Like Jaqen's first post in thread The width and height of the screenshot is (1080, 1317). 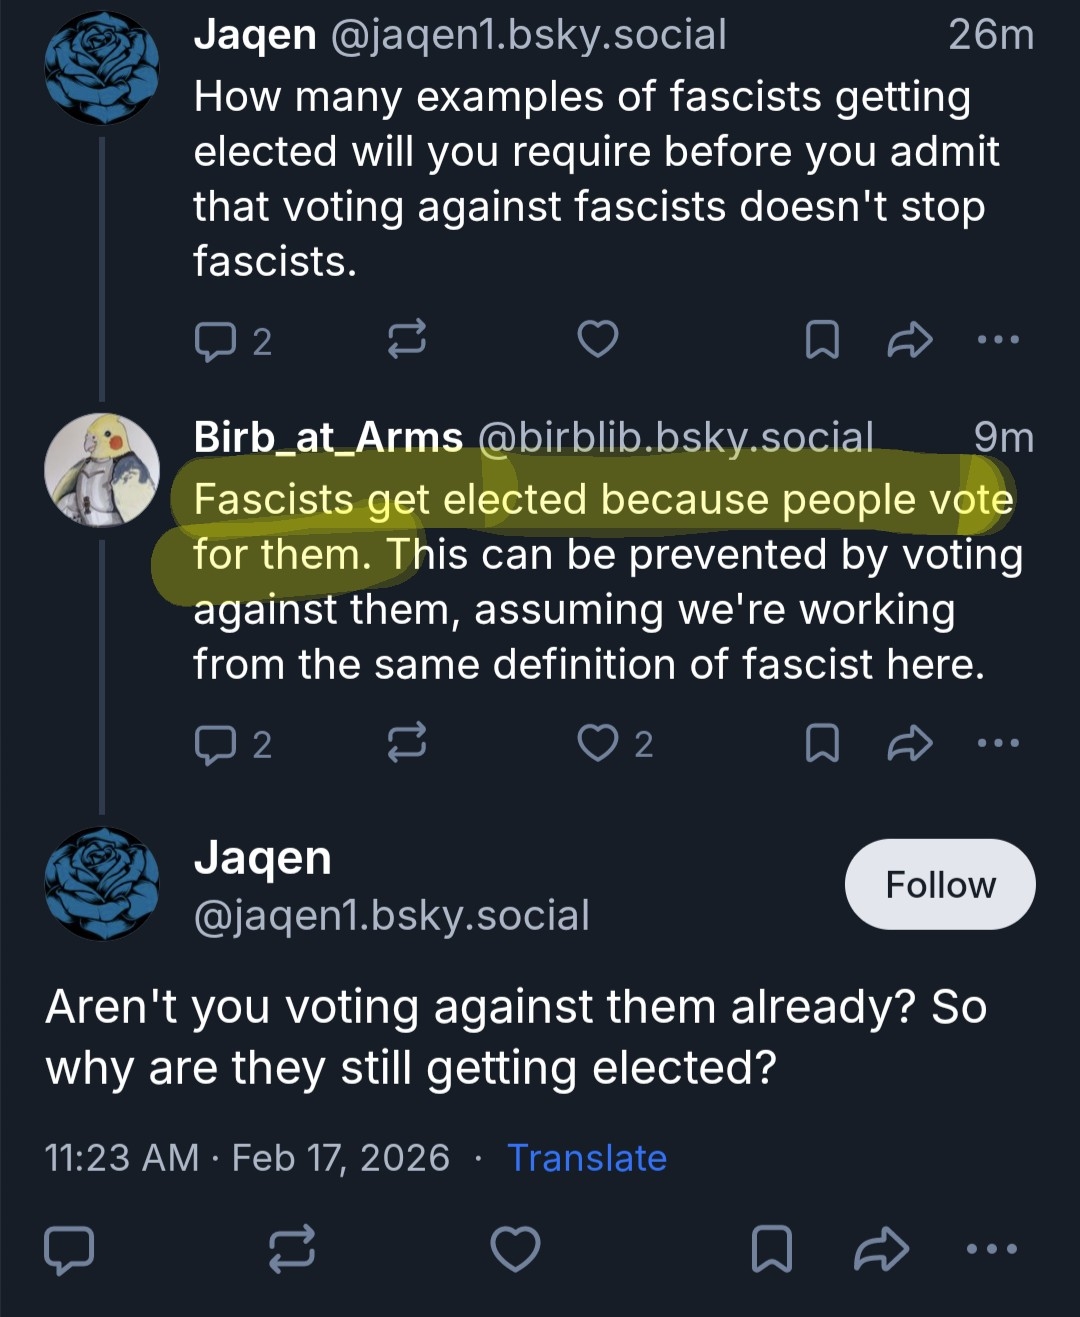click(598, 340)
